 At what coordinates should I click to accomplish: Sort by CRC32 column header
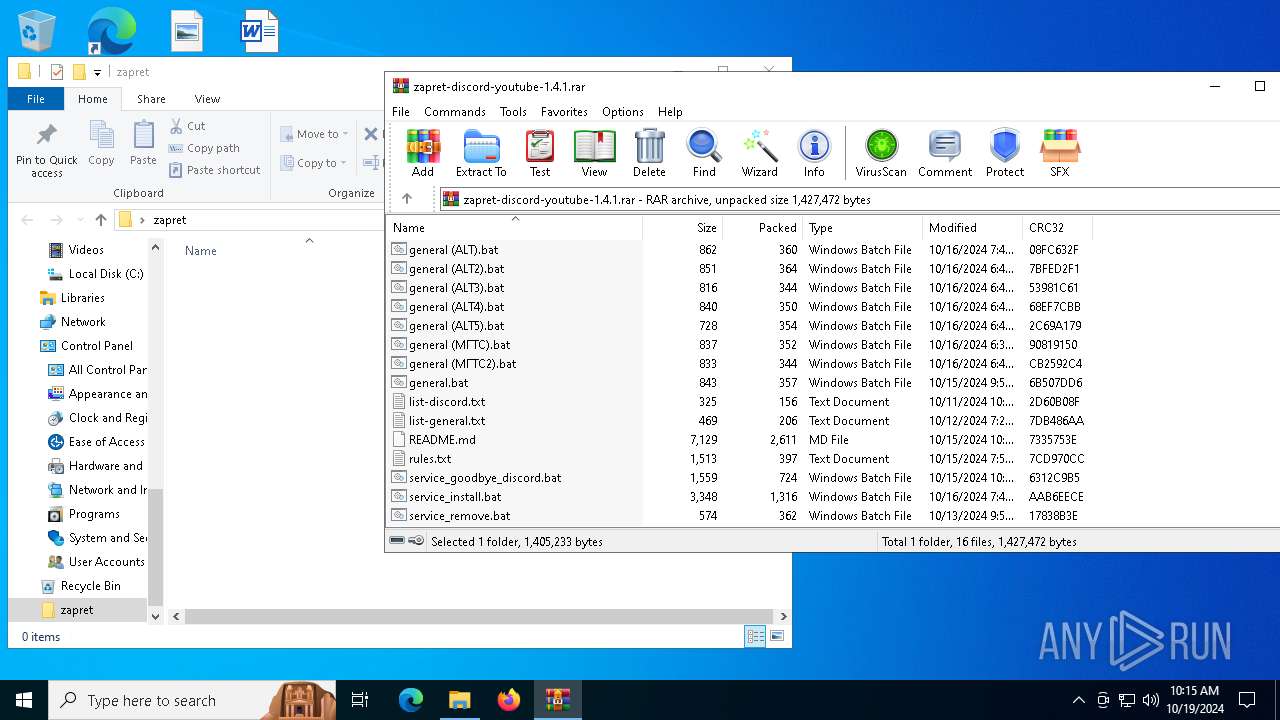(1057, 228)
